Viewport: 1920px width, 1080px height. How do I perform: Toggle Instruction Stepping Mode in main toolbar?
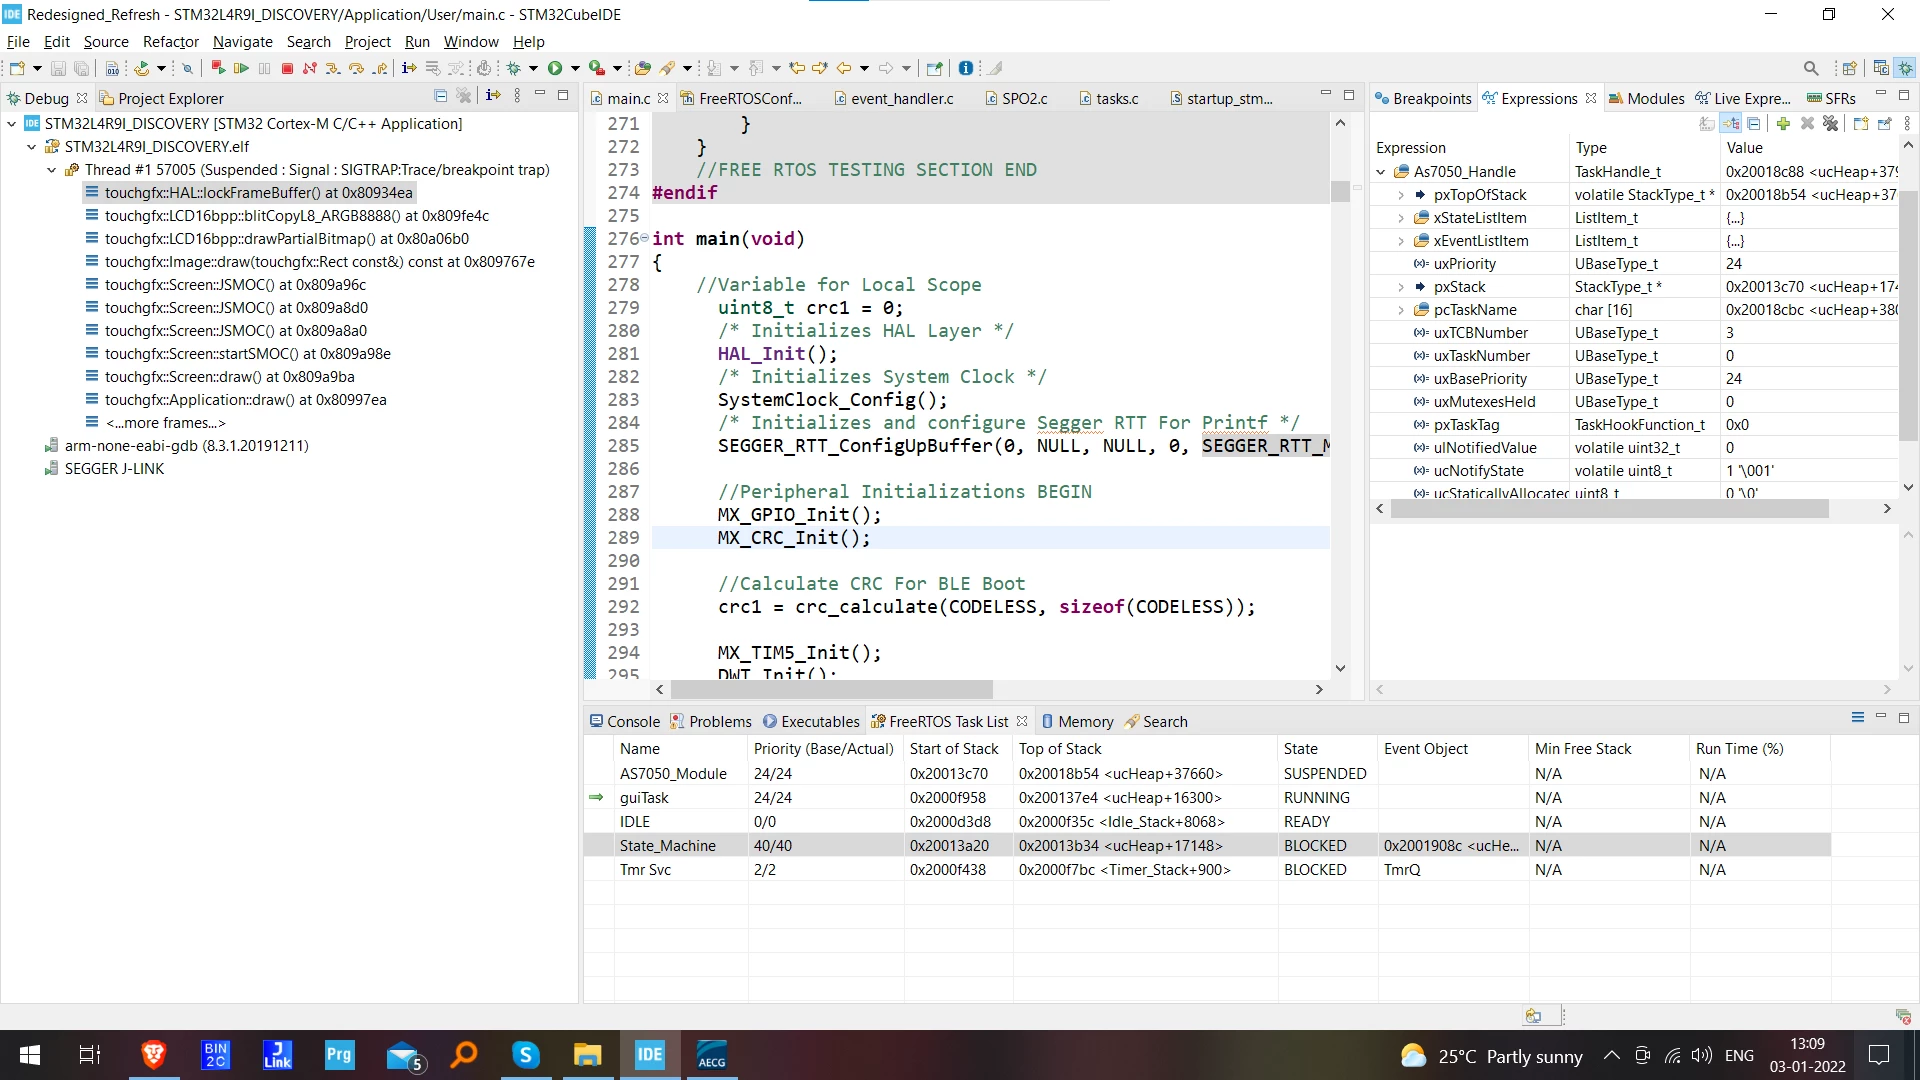(408, 69)
